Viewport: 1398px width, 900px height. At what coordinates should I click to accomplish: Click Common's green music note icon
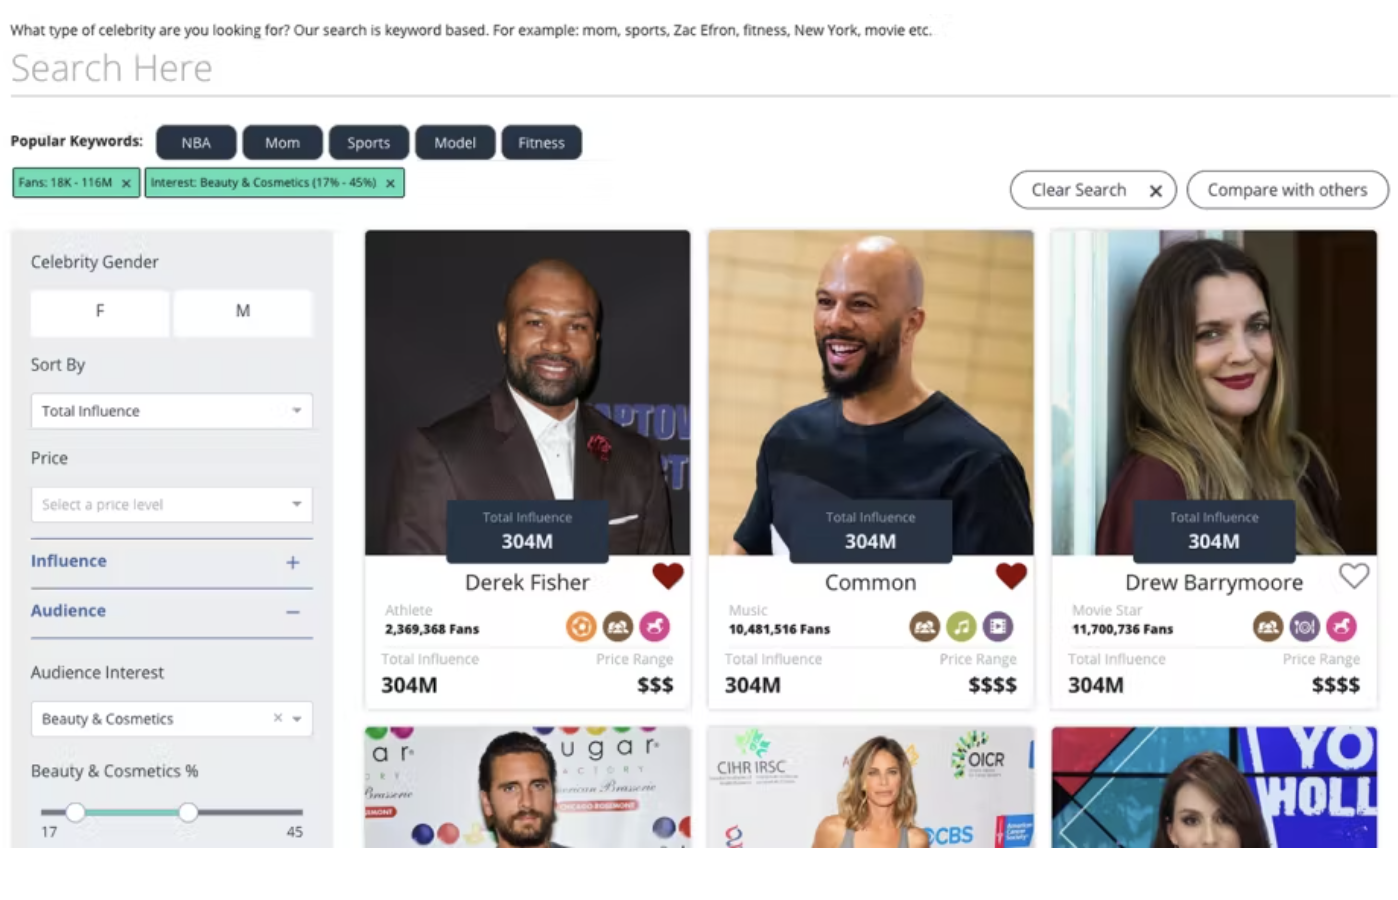click(x=961, y=627)
